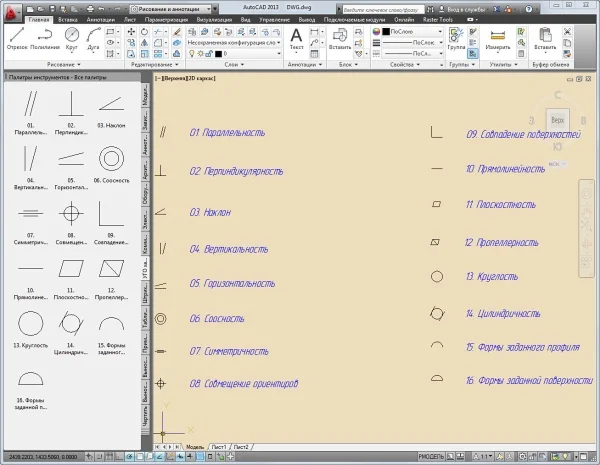The width and height of the screenshot is (600, 465).
Task: Click the table icon in Аннотации panel
Action: pyautogui.click(x=314, y=54)
